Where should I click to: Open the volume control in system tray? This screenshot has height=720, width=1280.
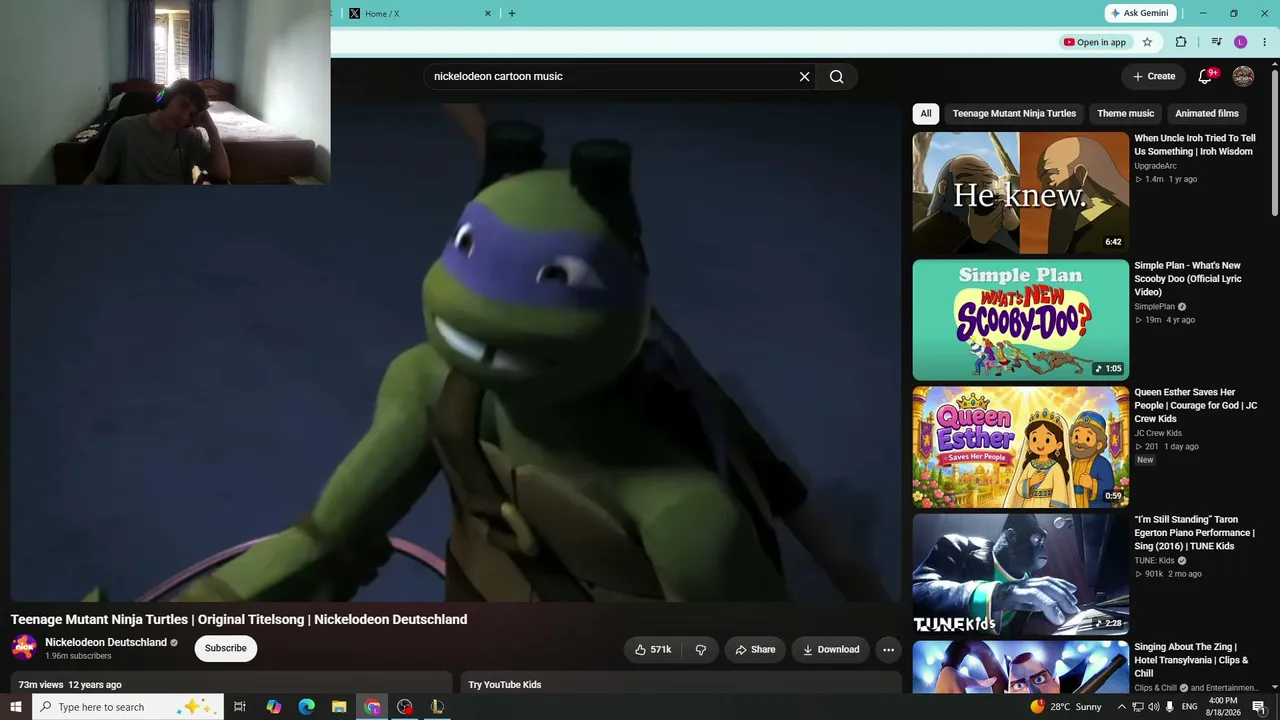click(1153, 707)
